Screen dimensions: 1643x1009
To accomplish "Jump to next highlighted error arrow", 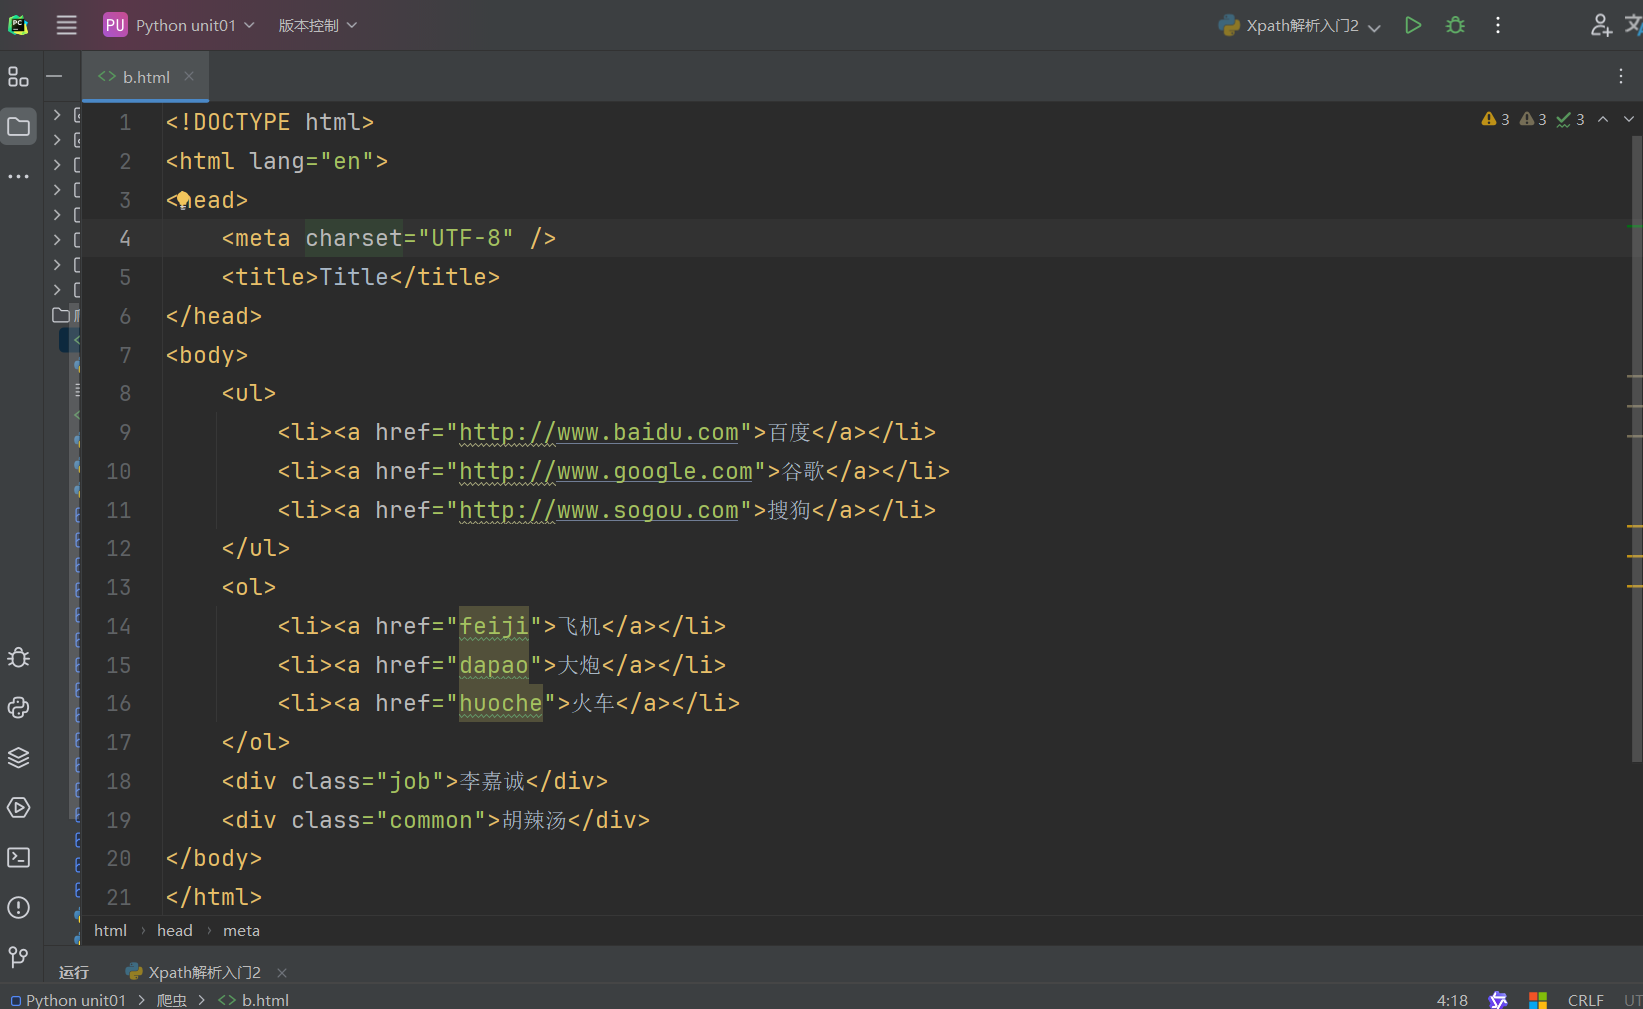I will pyautogui.click(x=1629, y=119).
